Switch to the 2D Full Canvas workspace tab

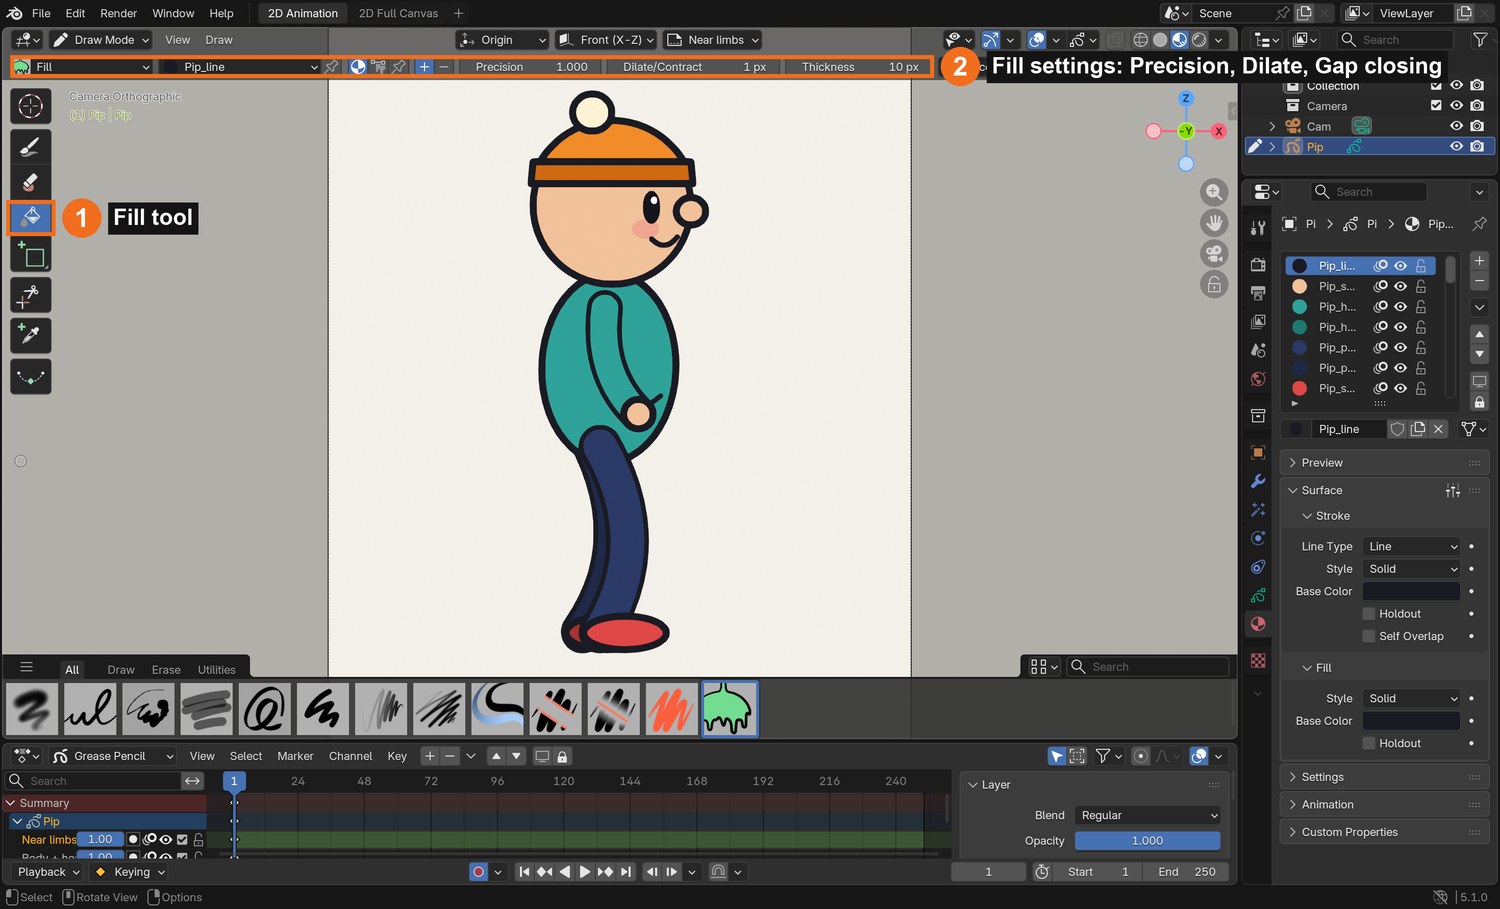tap(398, 13)
